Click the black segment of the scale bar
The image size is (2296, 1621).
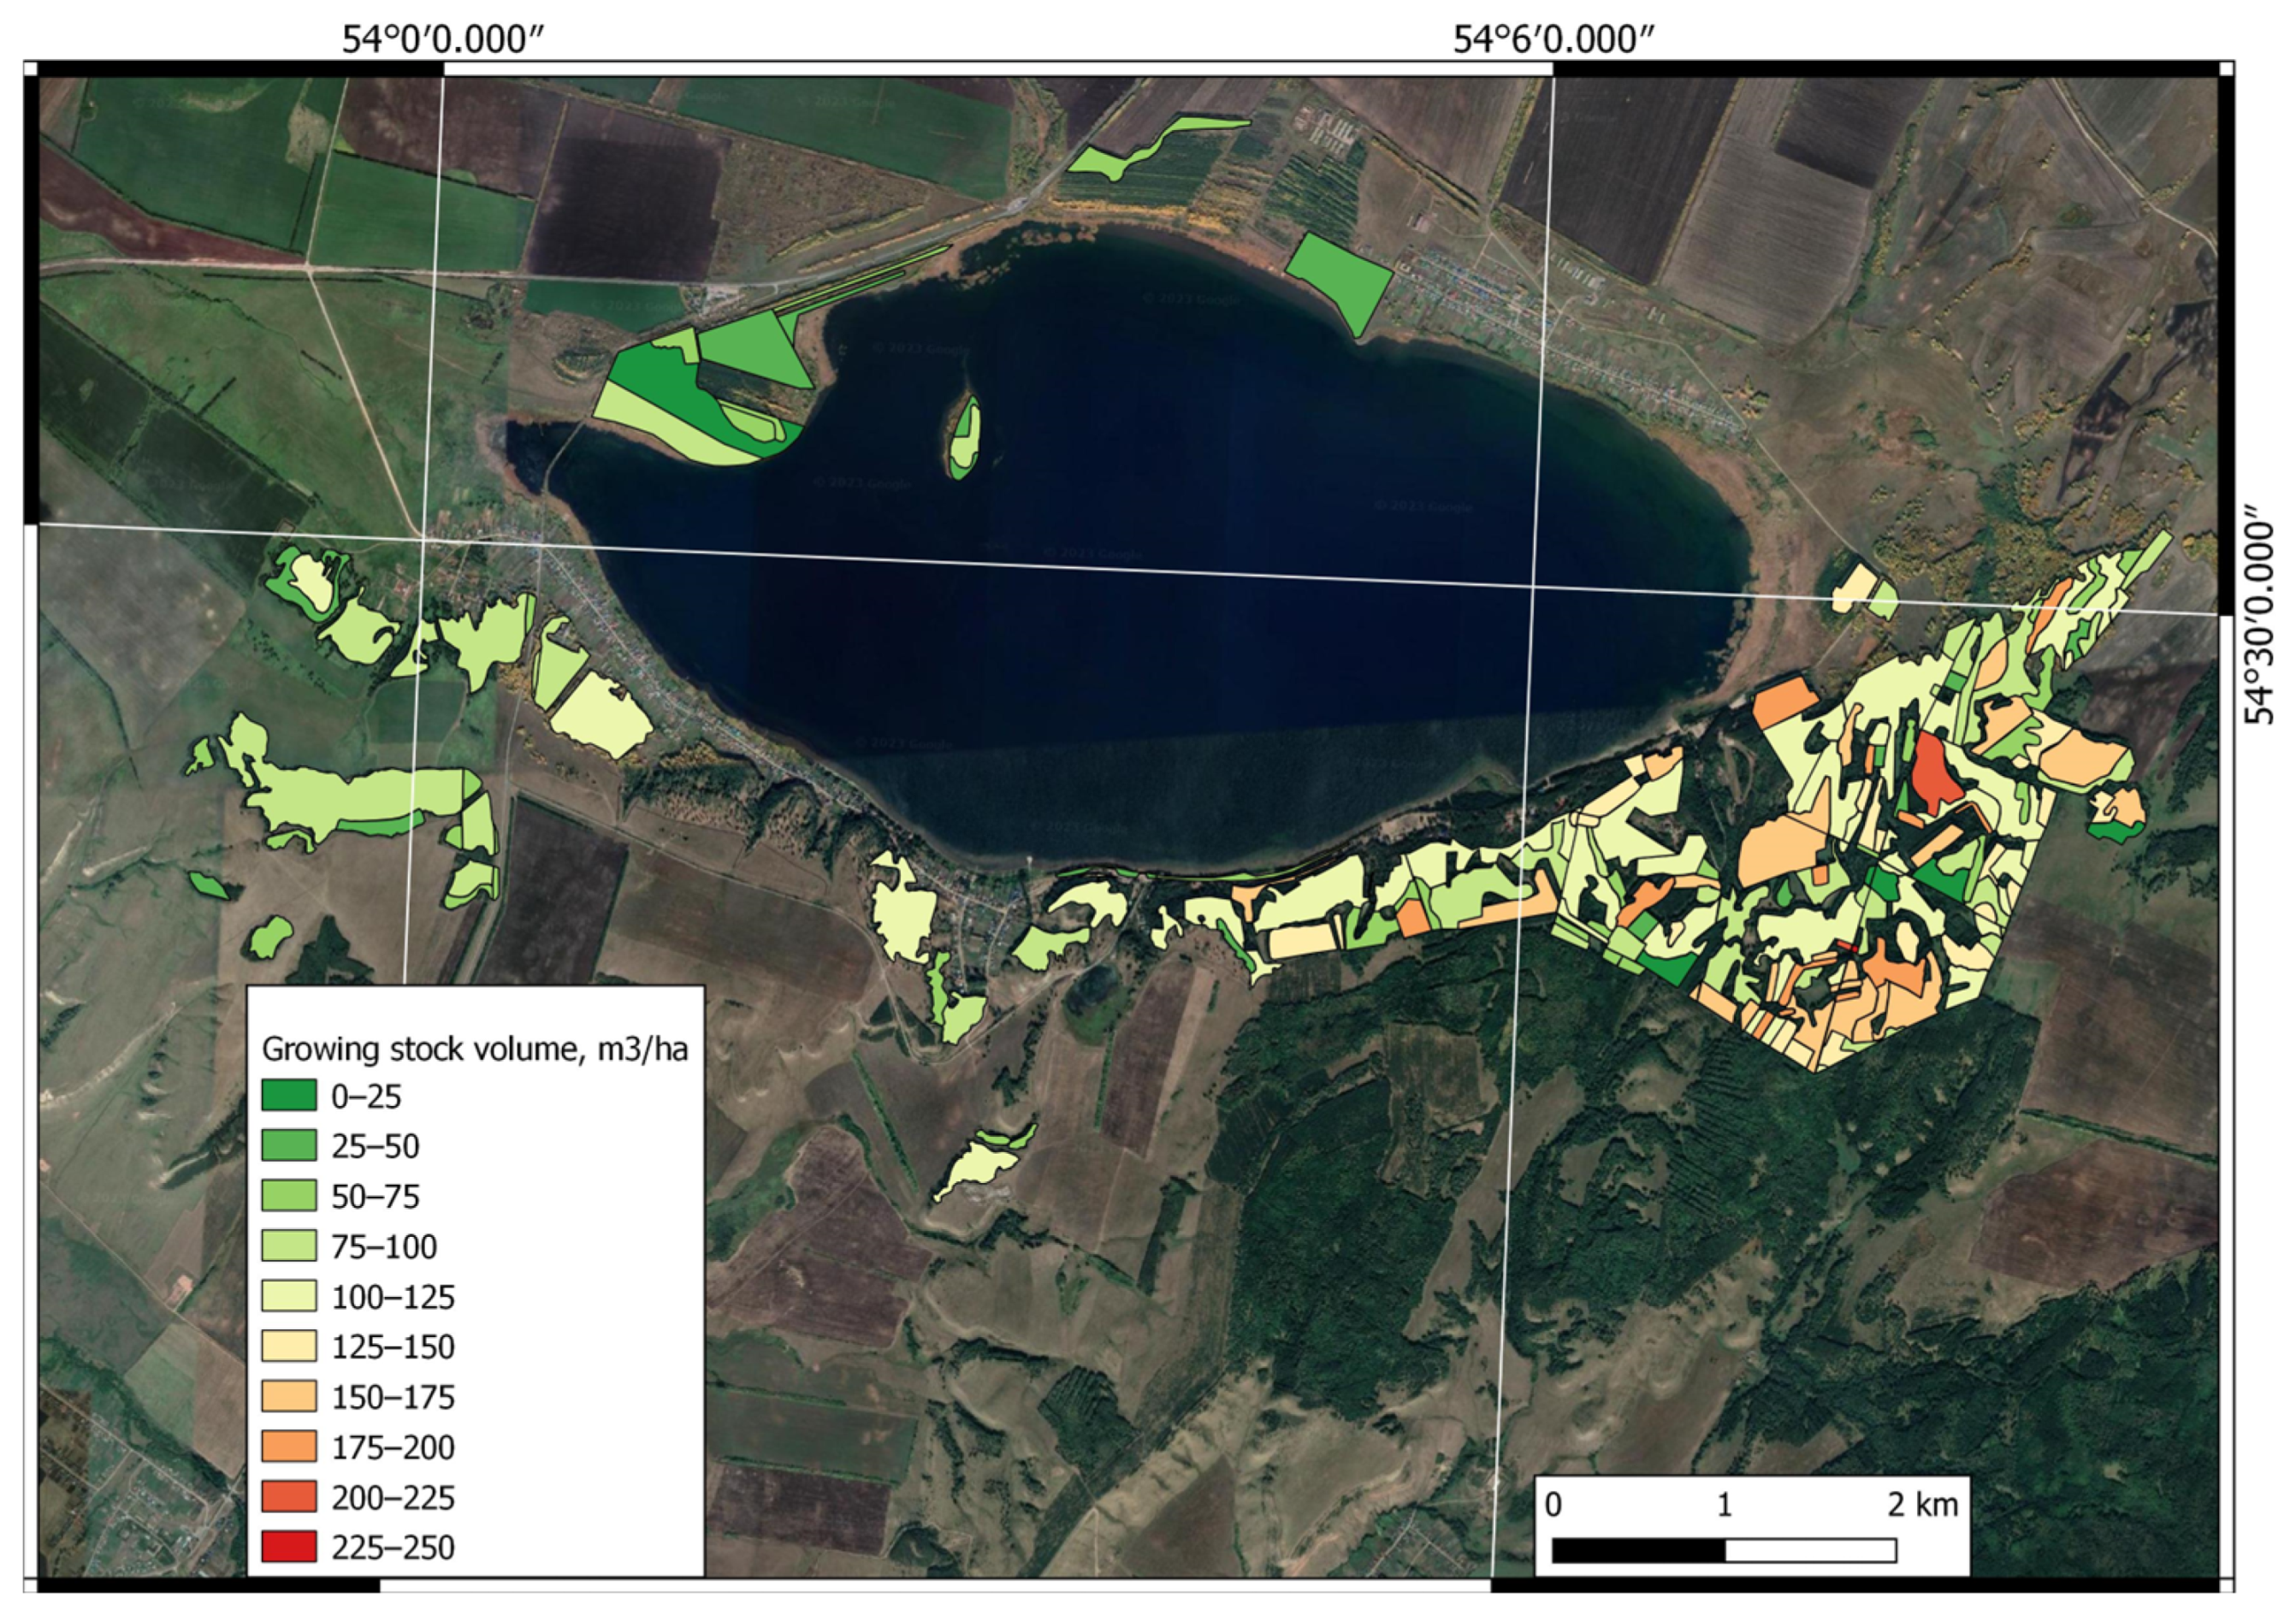[1638, 1550]
